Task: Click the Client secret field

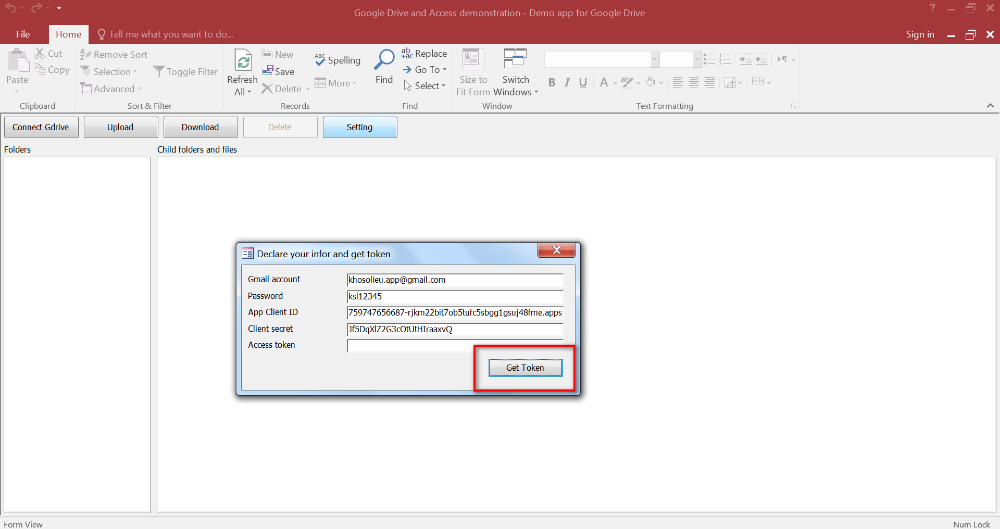Action: coord(455,329)
